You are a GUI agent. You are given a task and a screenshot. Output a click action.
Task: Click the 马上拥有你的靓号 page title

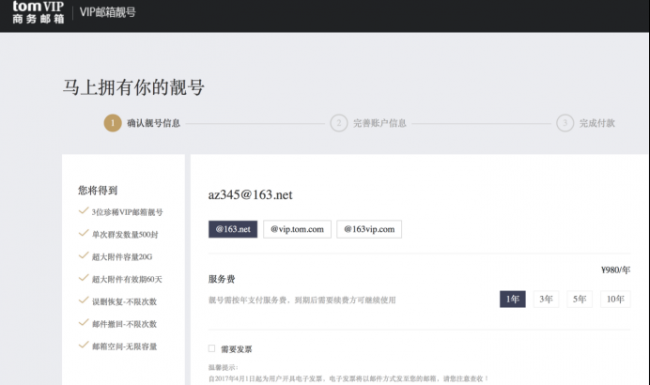tap(134, 87)
